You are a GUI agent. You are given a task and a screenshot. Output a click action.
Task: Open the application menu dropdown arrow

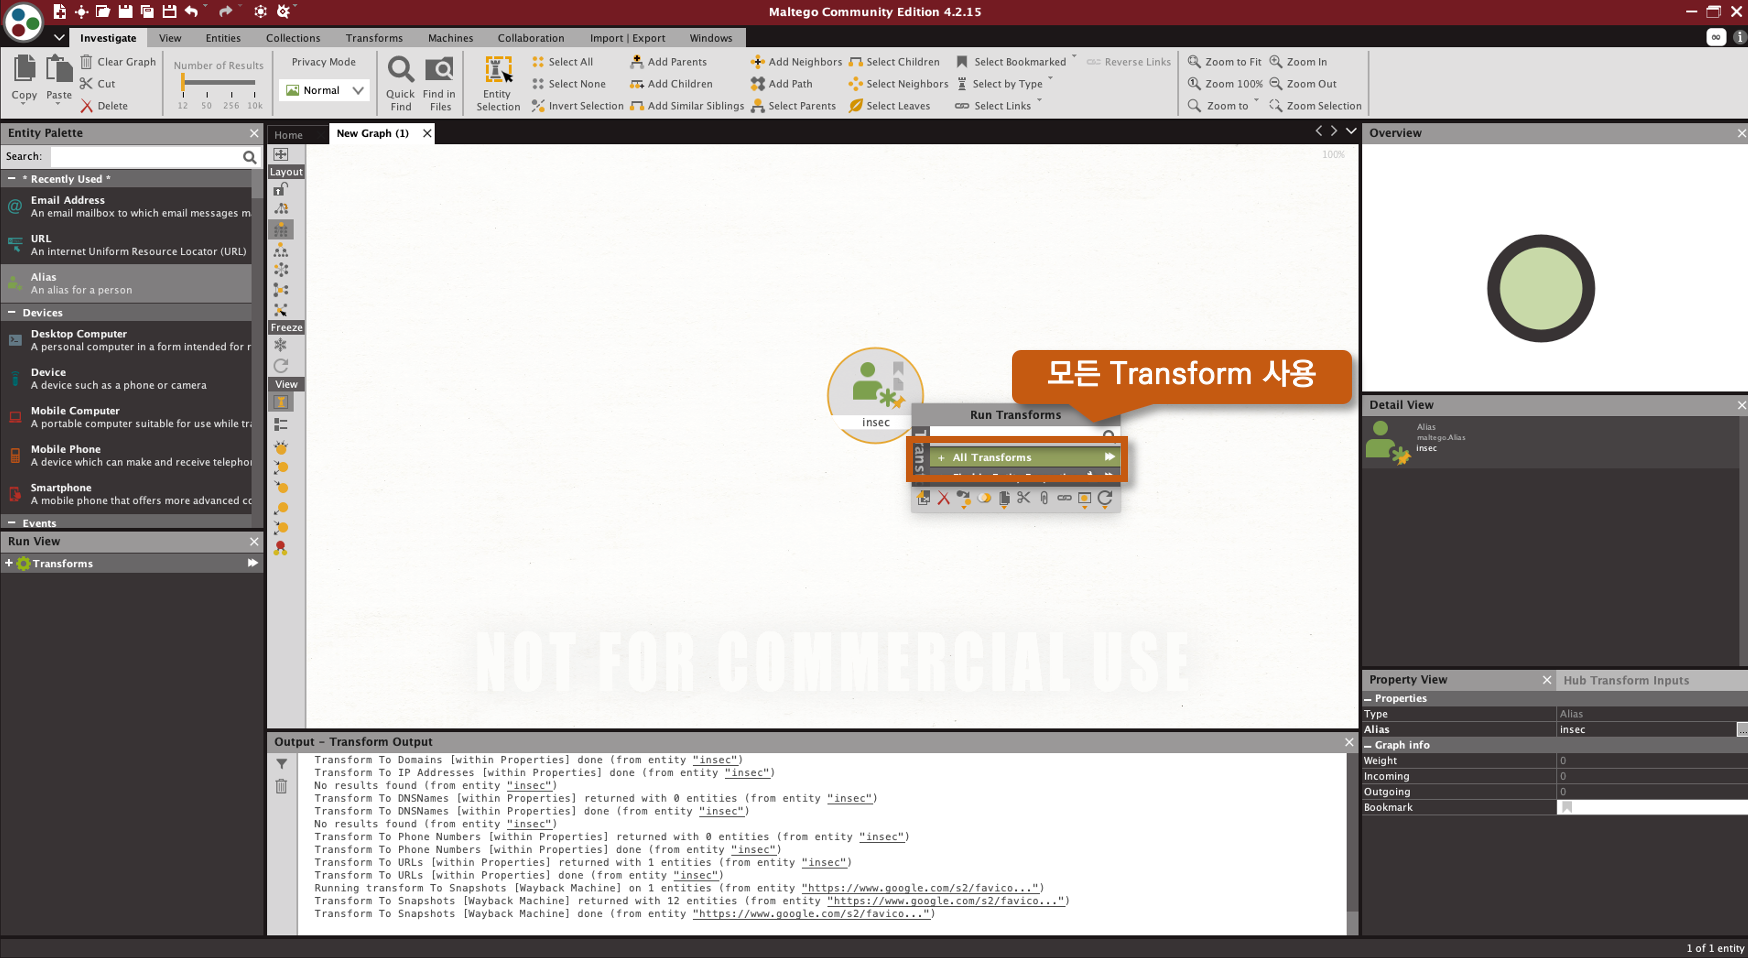coord(59,37)
